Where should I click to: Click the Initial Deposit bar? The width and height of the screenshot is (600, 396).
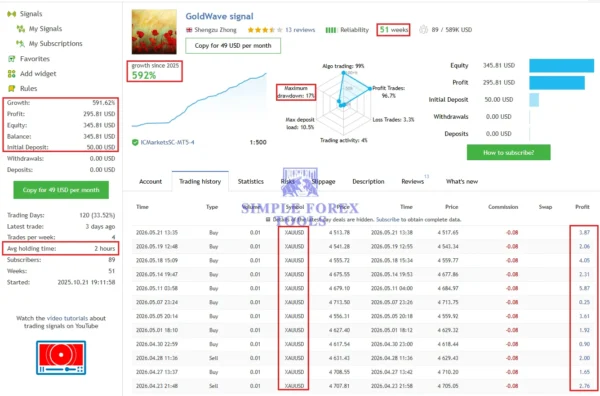point(534,100)
